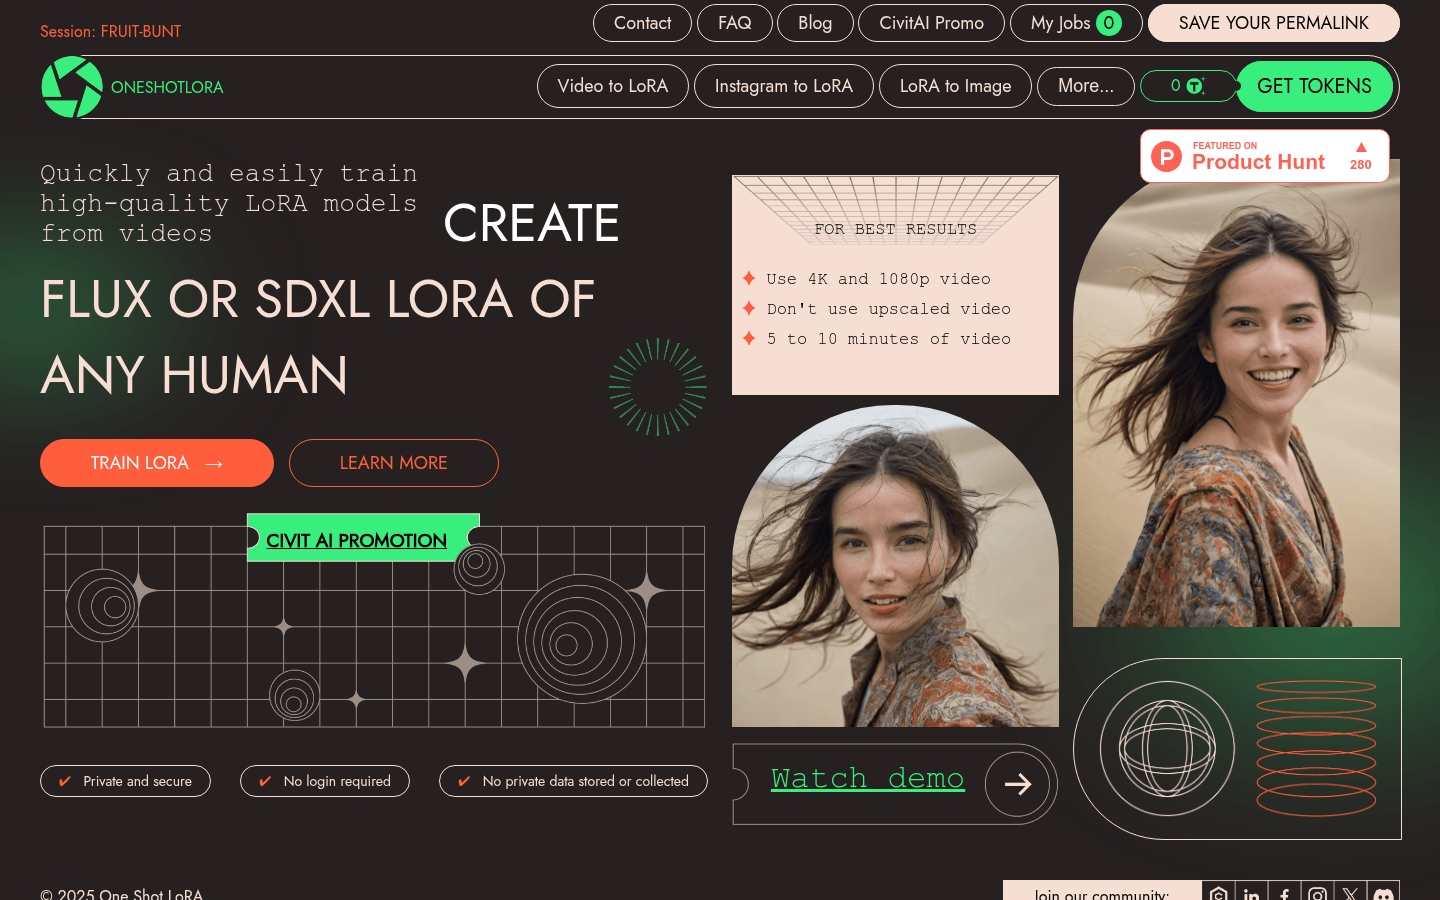Click '5 to 10 minutes of video' tip
Image resolution: width=1440 pixels, height=900 pixels.
point(889,339)
